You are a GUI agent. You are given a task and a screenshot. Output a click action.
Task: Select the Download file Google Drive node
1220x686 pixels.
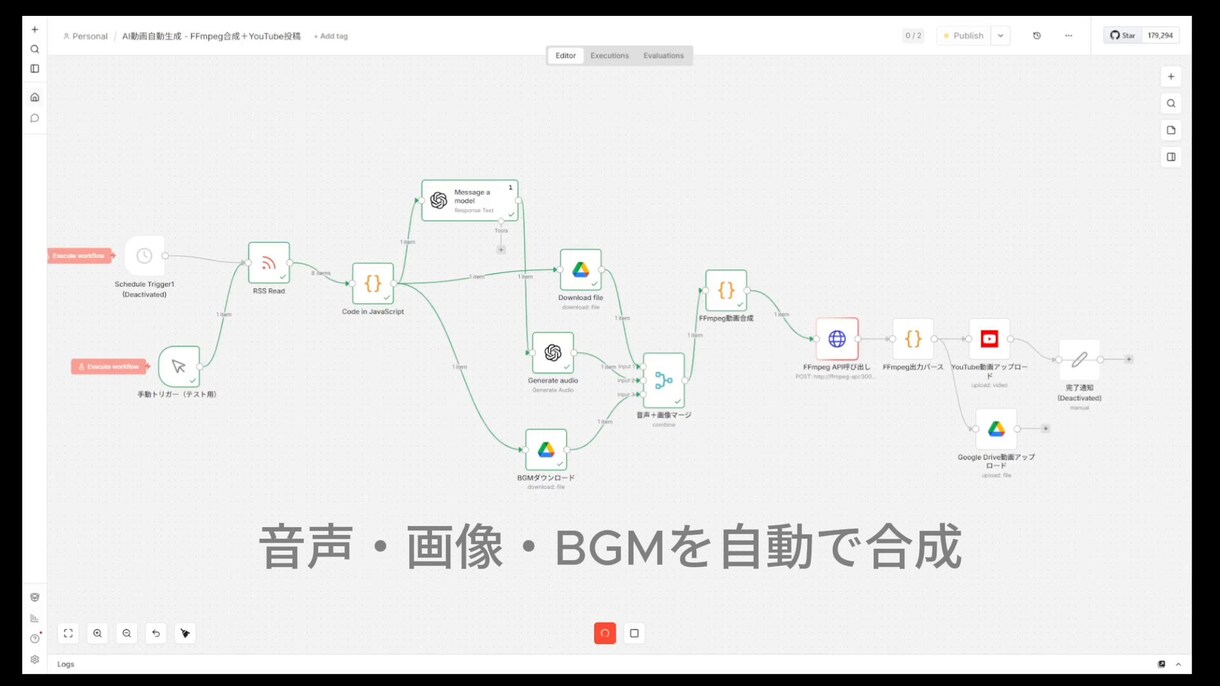coord(581,270)
